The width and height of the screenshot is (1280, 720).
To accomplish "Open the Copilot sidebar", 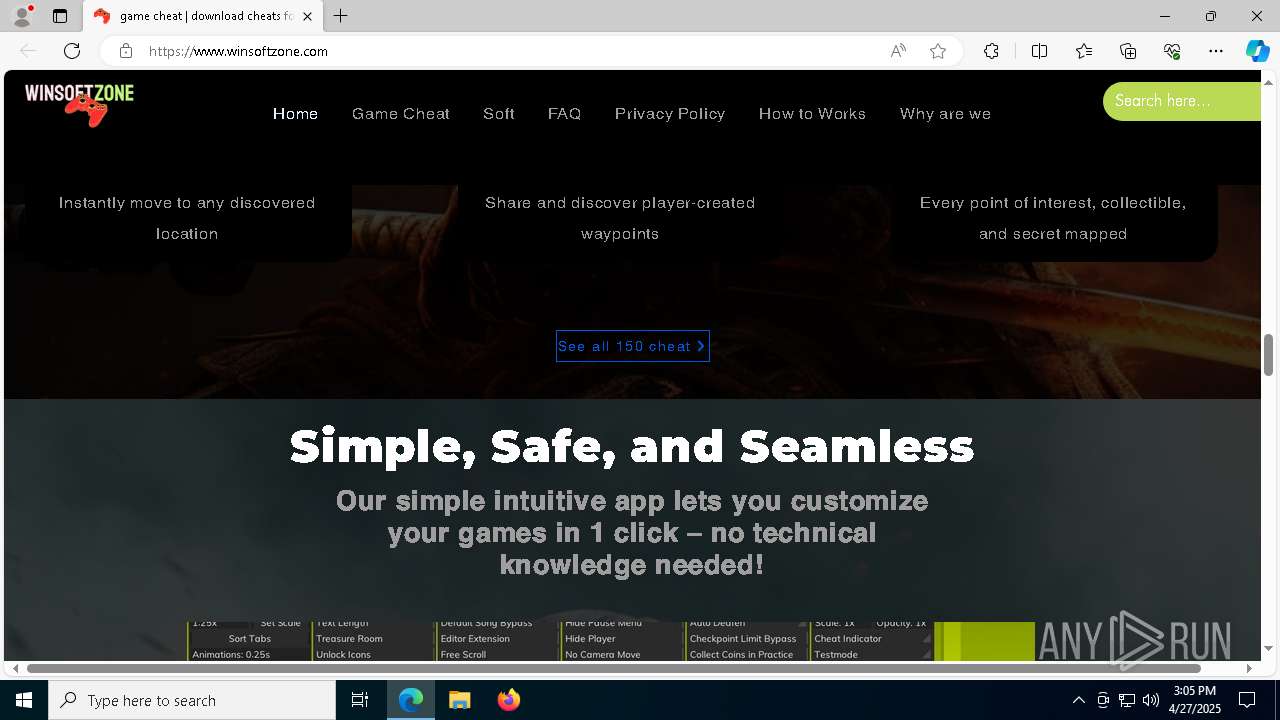I will point(1257,51).
